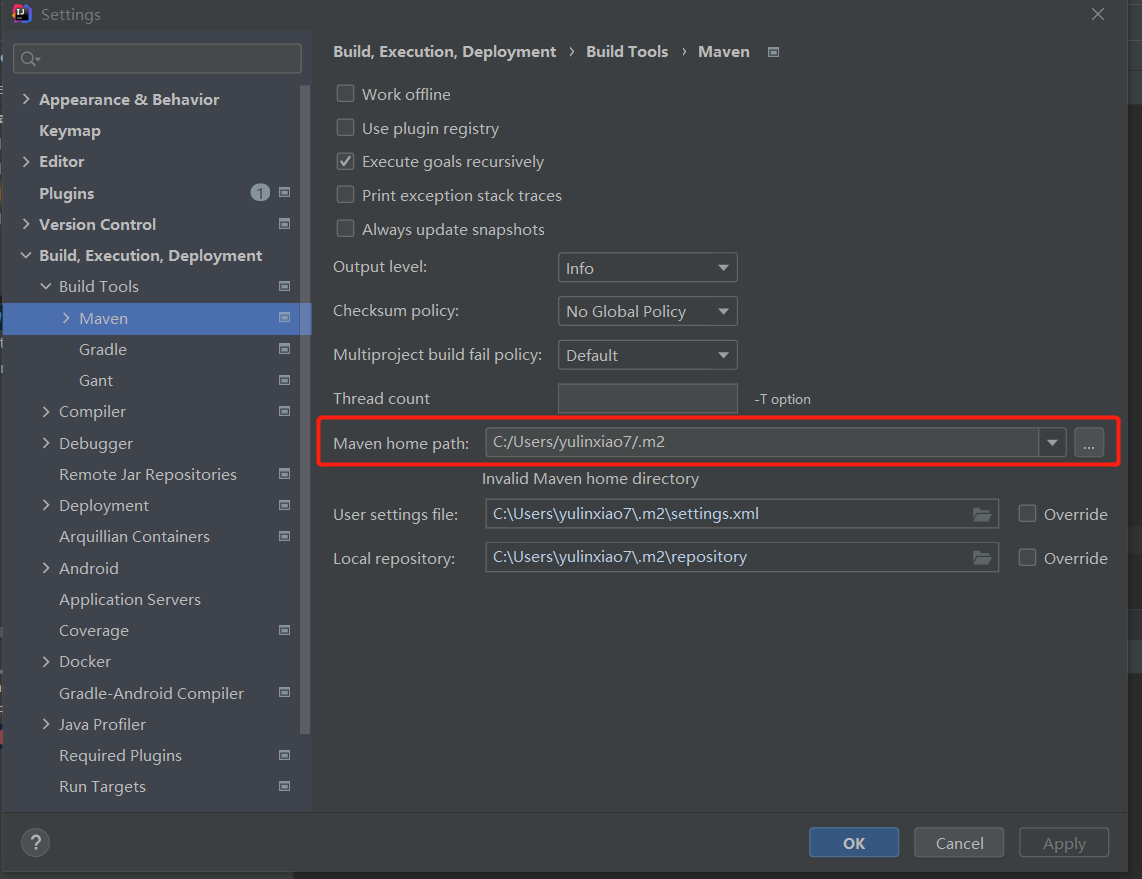Image resolution: width=1142 pixels, height=879 pixels.
Task: Enable Print exception stack traces
Action: 345,195
